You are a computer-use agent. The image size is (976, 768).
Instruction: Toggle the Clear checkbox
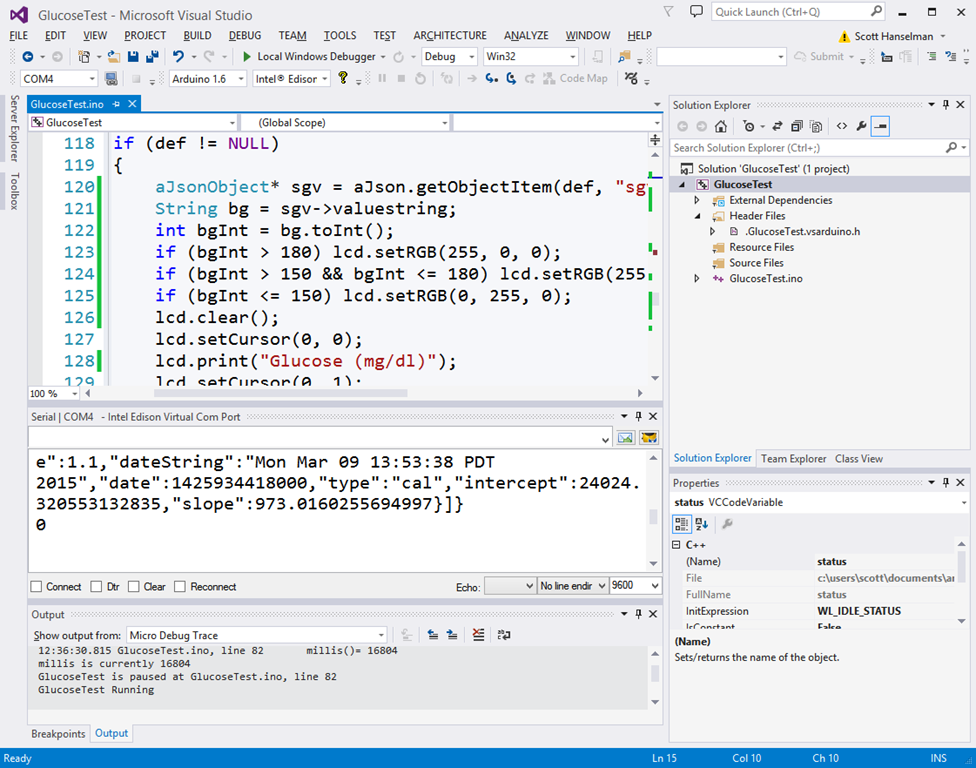click(133, 586)
